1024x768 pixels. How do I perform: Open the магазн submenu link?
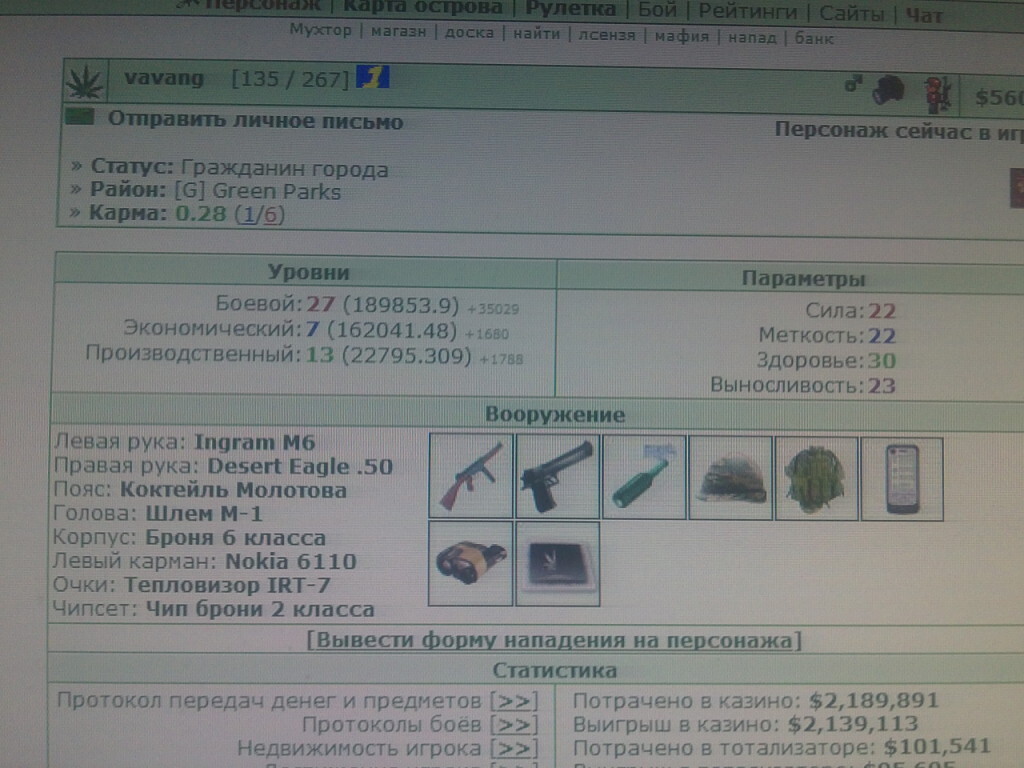(398, 31)
